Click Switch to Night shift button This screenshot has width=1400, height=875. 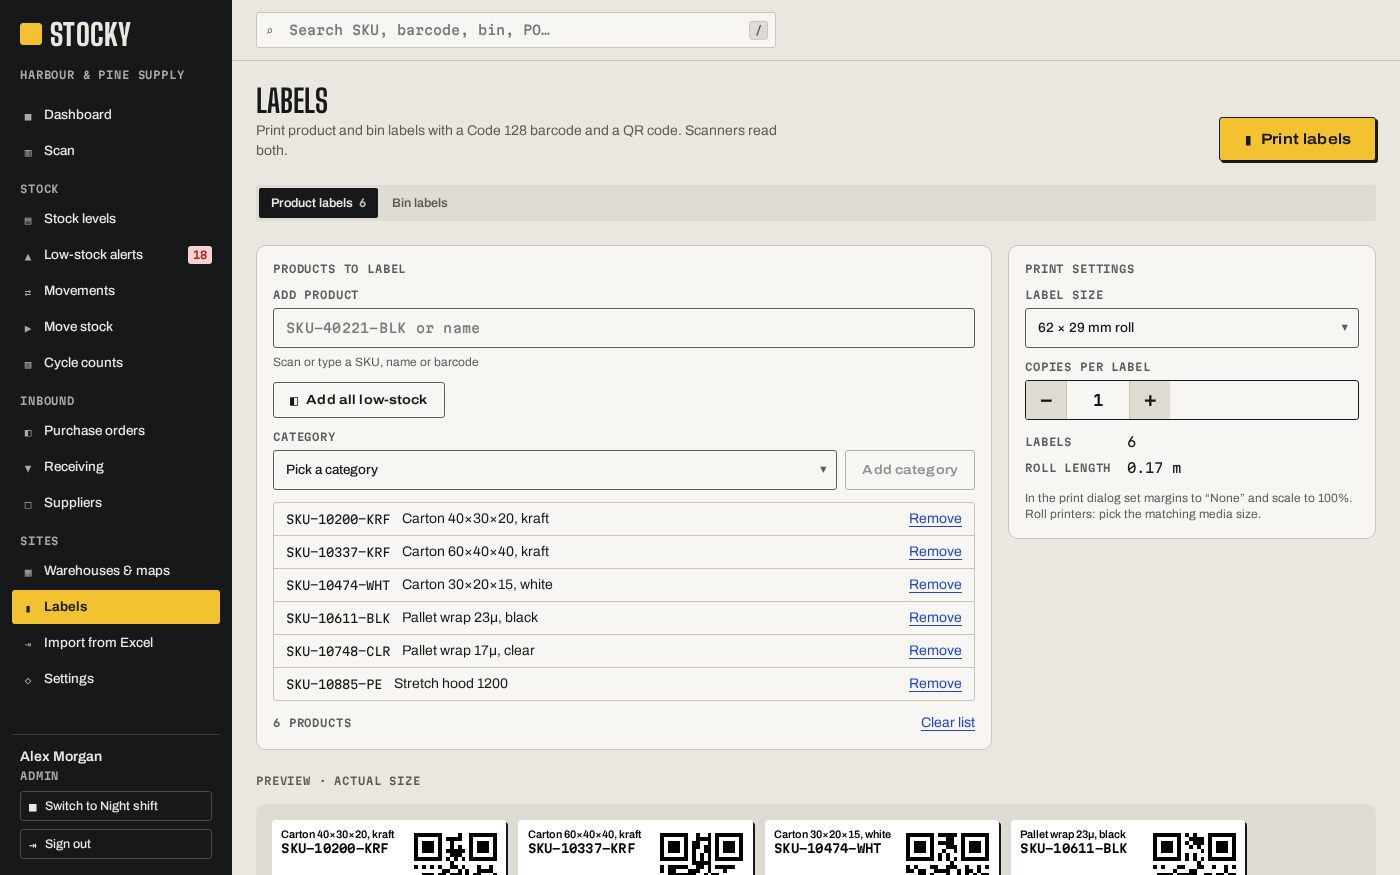tap(116, 806)
